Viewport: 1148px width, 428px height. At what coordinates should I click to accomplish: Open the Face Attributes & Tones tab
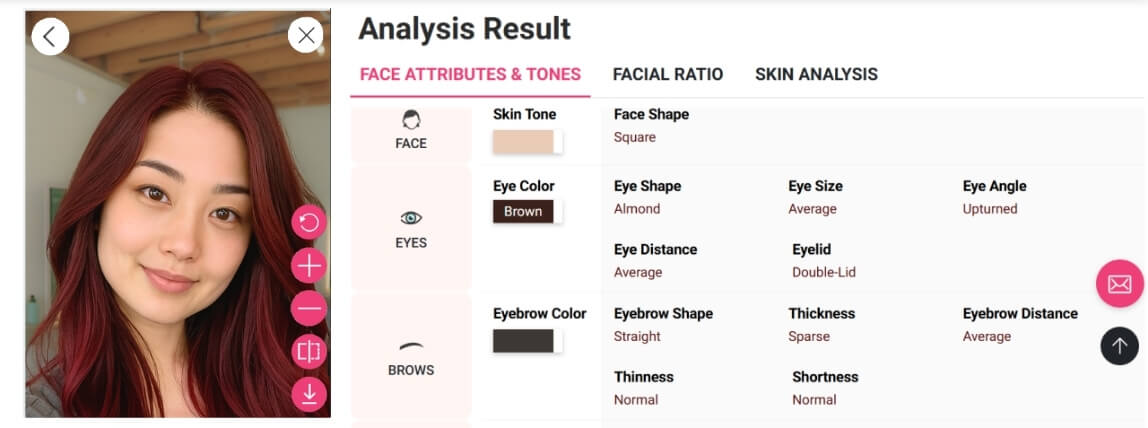point(470,74)
